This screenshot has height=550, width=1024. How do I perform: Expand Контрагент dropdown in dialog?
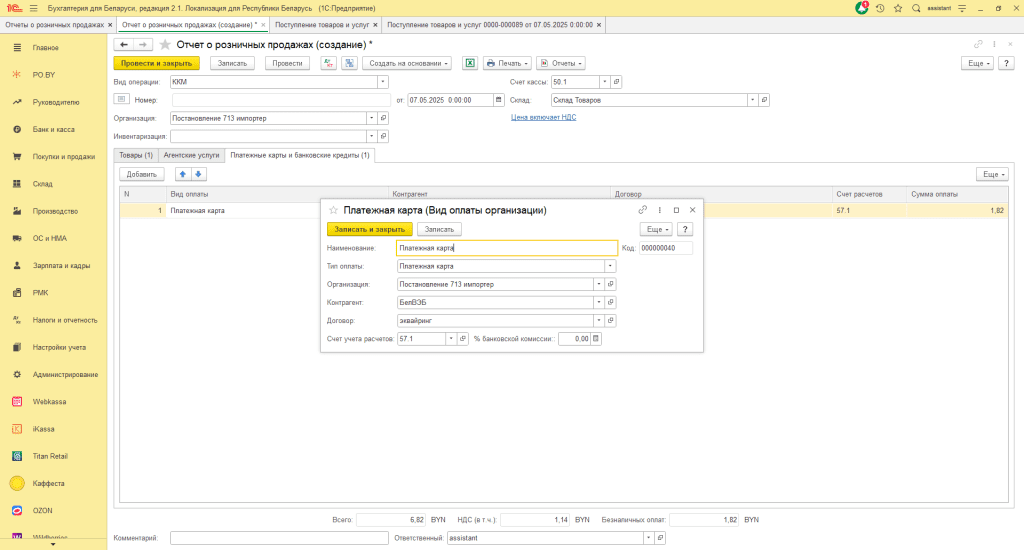pyautogui.click(x=598, y=302)
